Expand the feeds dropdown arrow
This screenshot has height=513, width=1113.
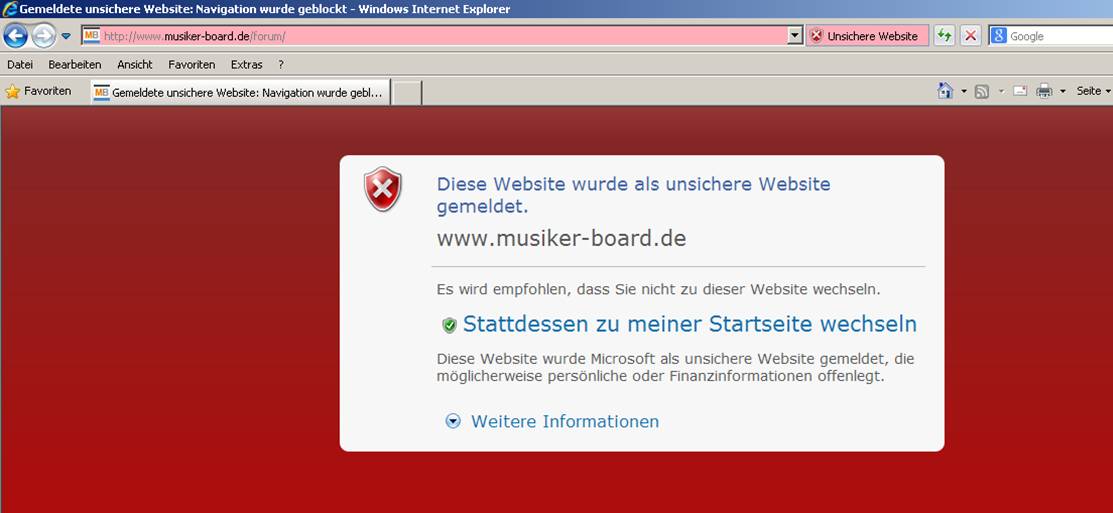[x=1001, y=92]
